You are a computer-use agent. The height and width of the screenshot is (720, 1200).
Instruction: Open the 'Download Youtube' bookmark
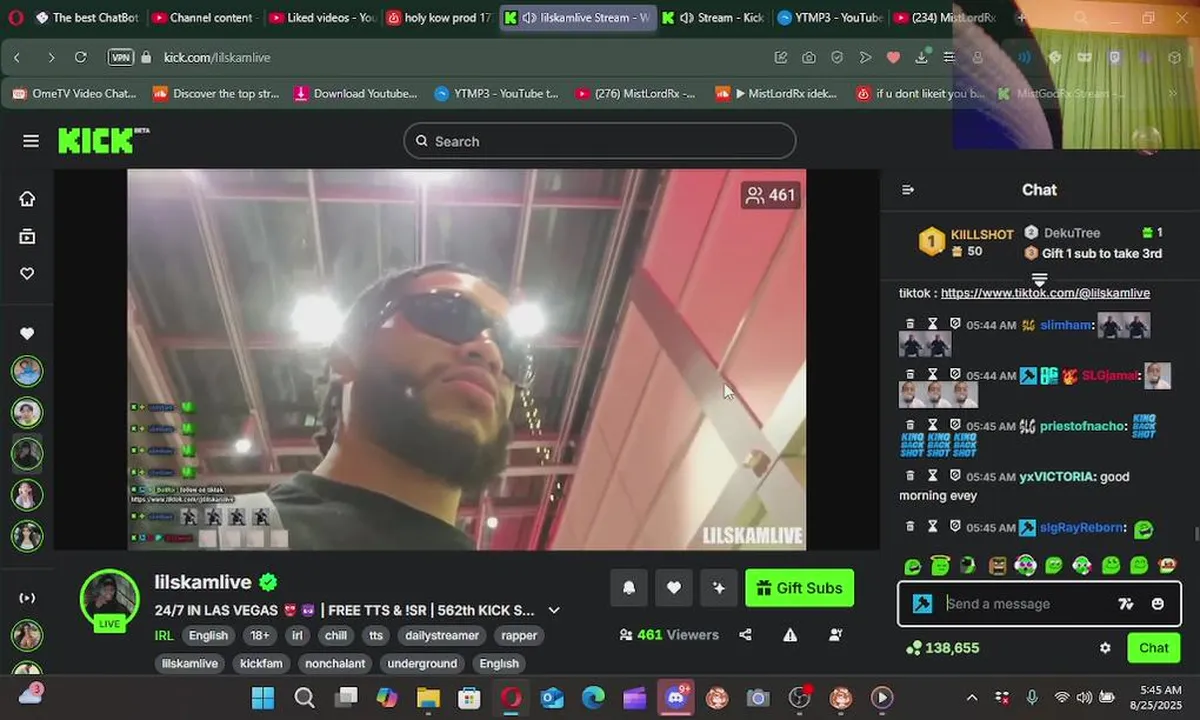[356, 94]
